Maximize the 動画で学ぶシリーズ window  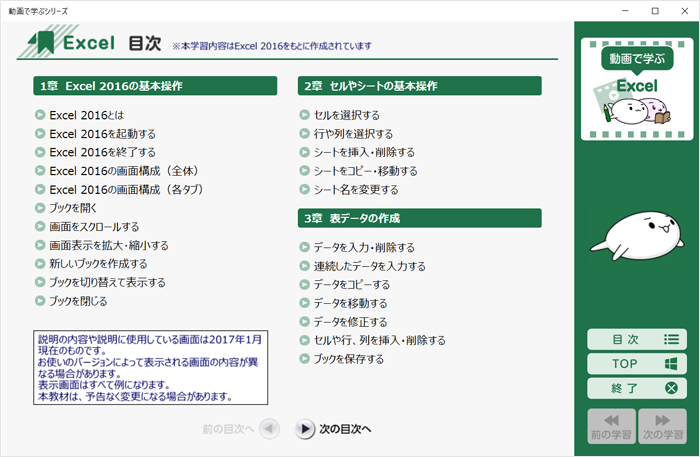point(655,11)
